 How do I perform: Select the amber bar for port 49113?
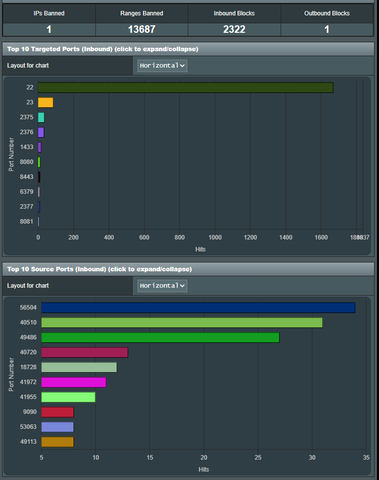(x=57, y=442)
